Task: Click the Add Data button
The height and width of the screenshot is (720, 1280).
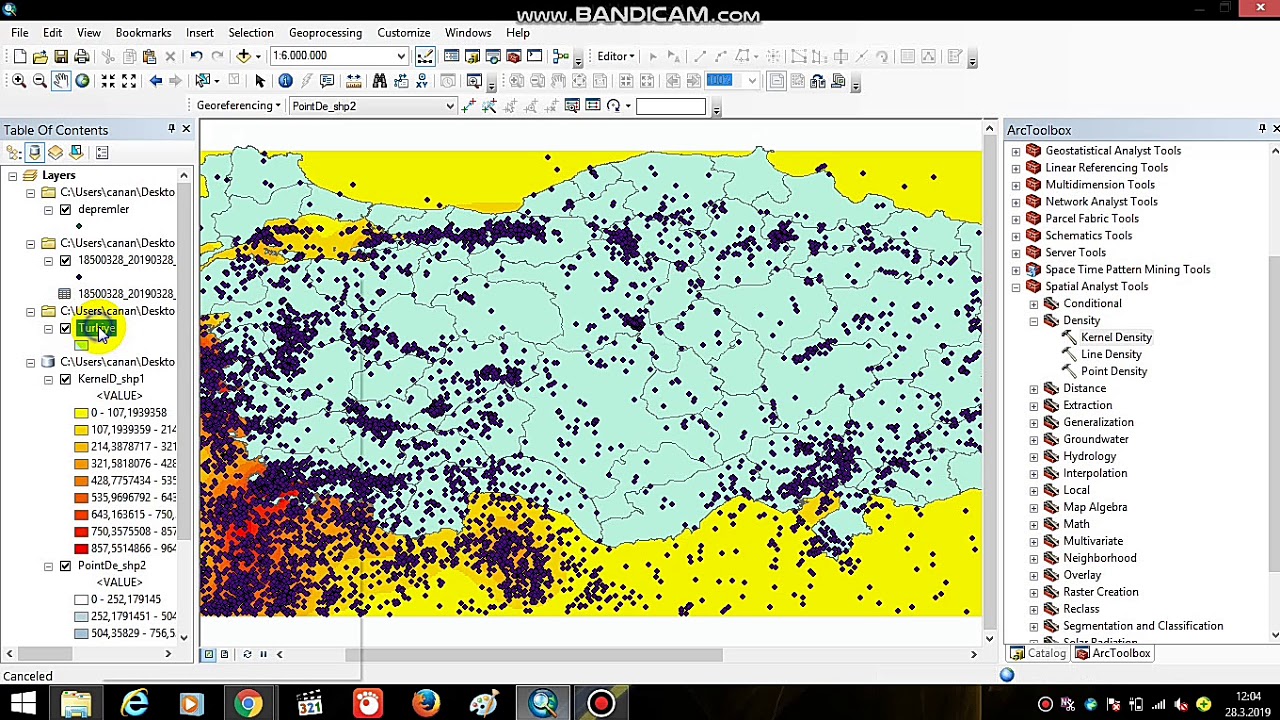Action: tap(243, 56)
